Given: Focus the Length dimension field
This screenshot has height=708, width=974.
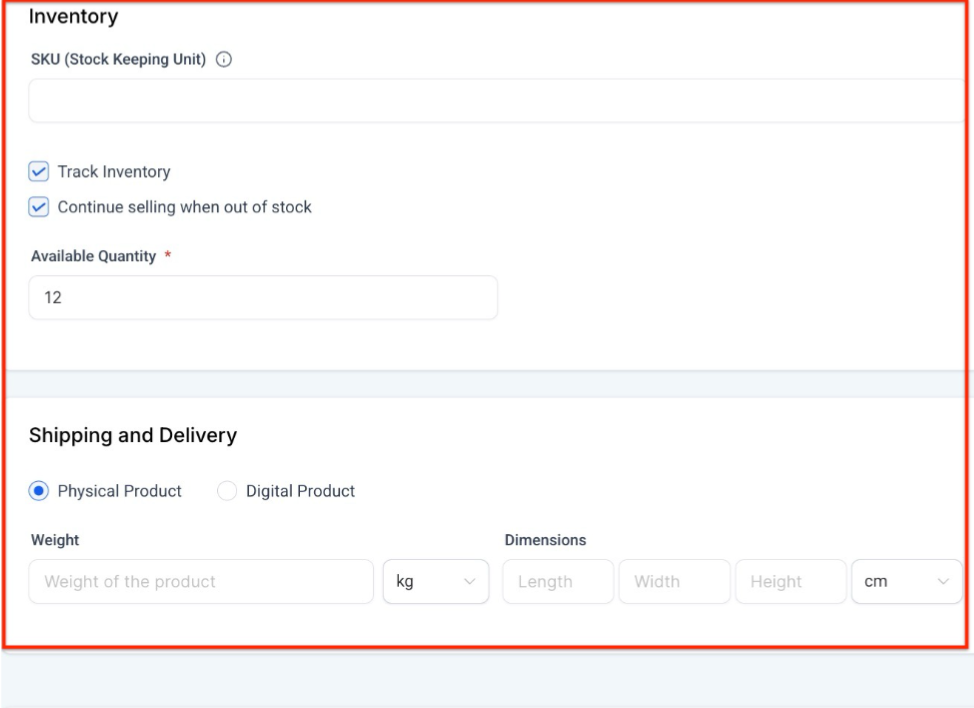Looking at the screenshot, I should [558, 582].
